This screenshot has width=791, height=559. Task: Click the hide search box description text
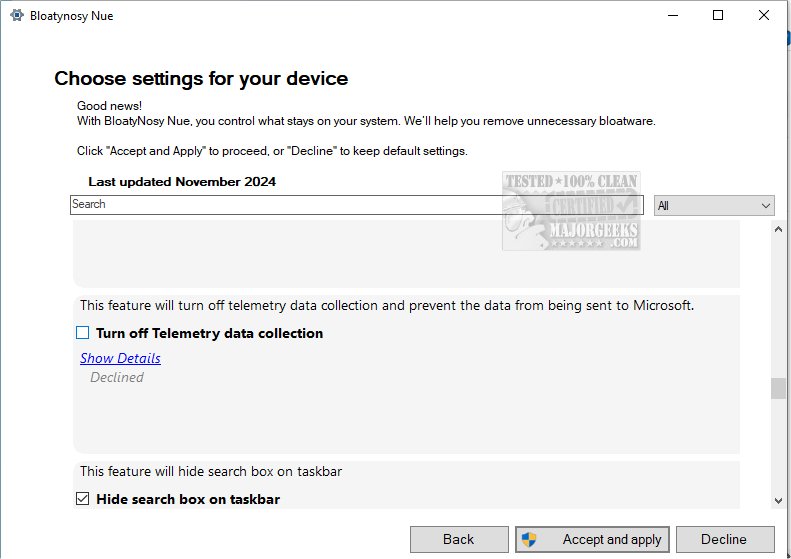(x=211, y=471)
